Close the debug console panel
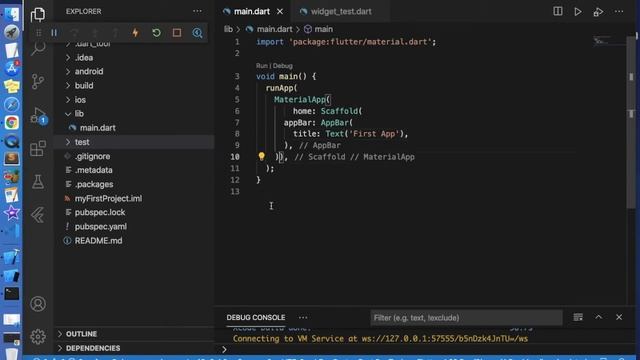The image size is (640, 360). tap(619, 317)
